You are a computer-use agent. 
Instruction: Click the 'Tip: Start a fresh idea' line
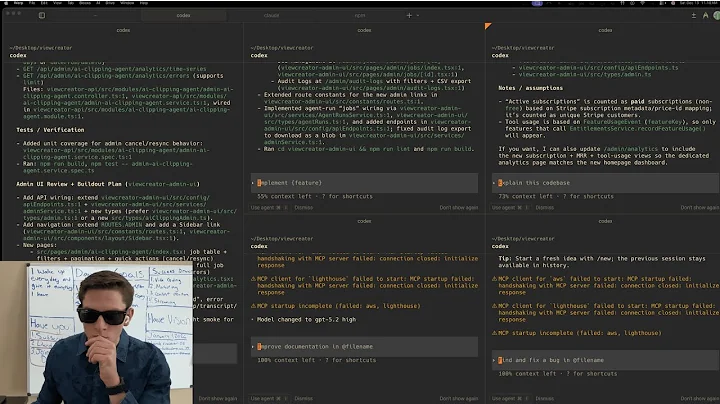tap(602, 262)
